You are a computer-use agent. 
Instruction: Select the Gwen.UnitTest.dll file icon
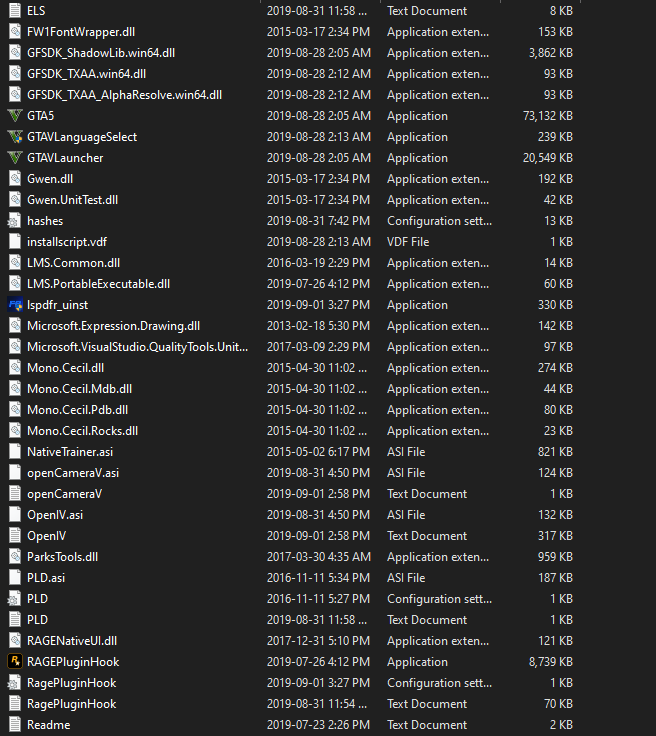point(15,199)
